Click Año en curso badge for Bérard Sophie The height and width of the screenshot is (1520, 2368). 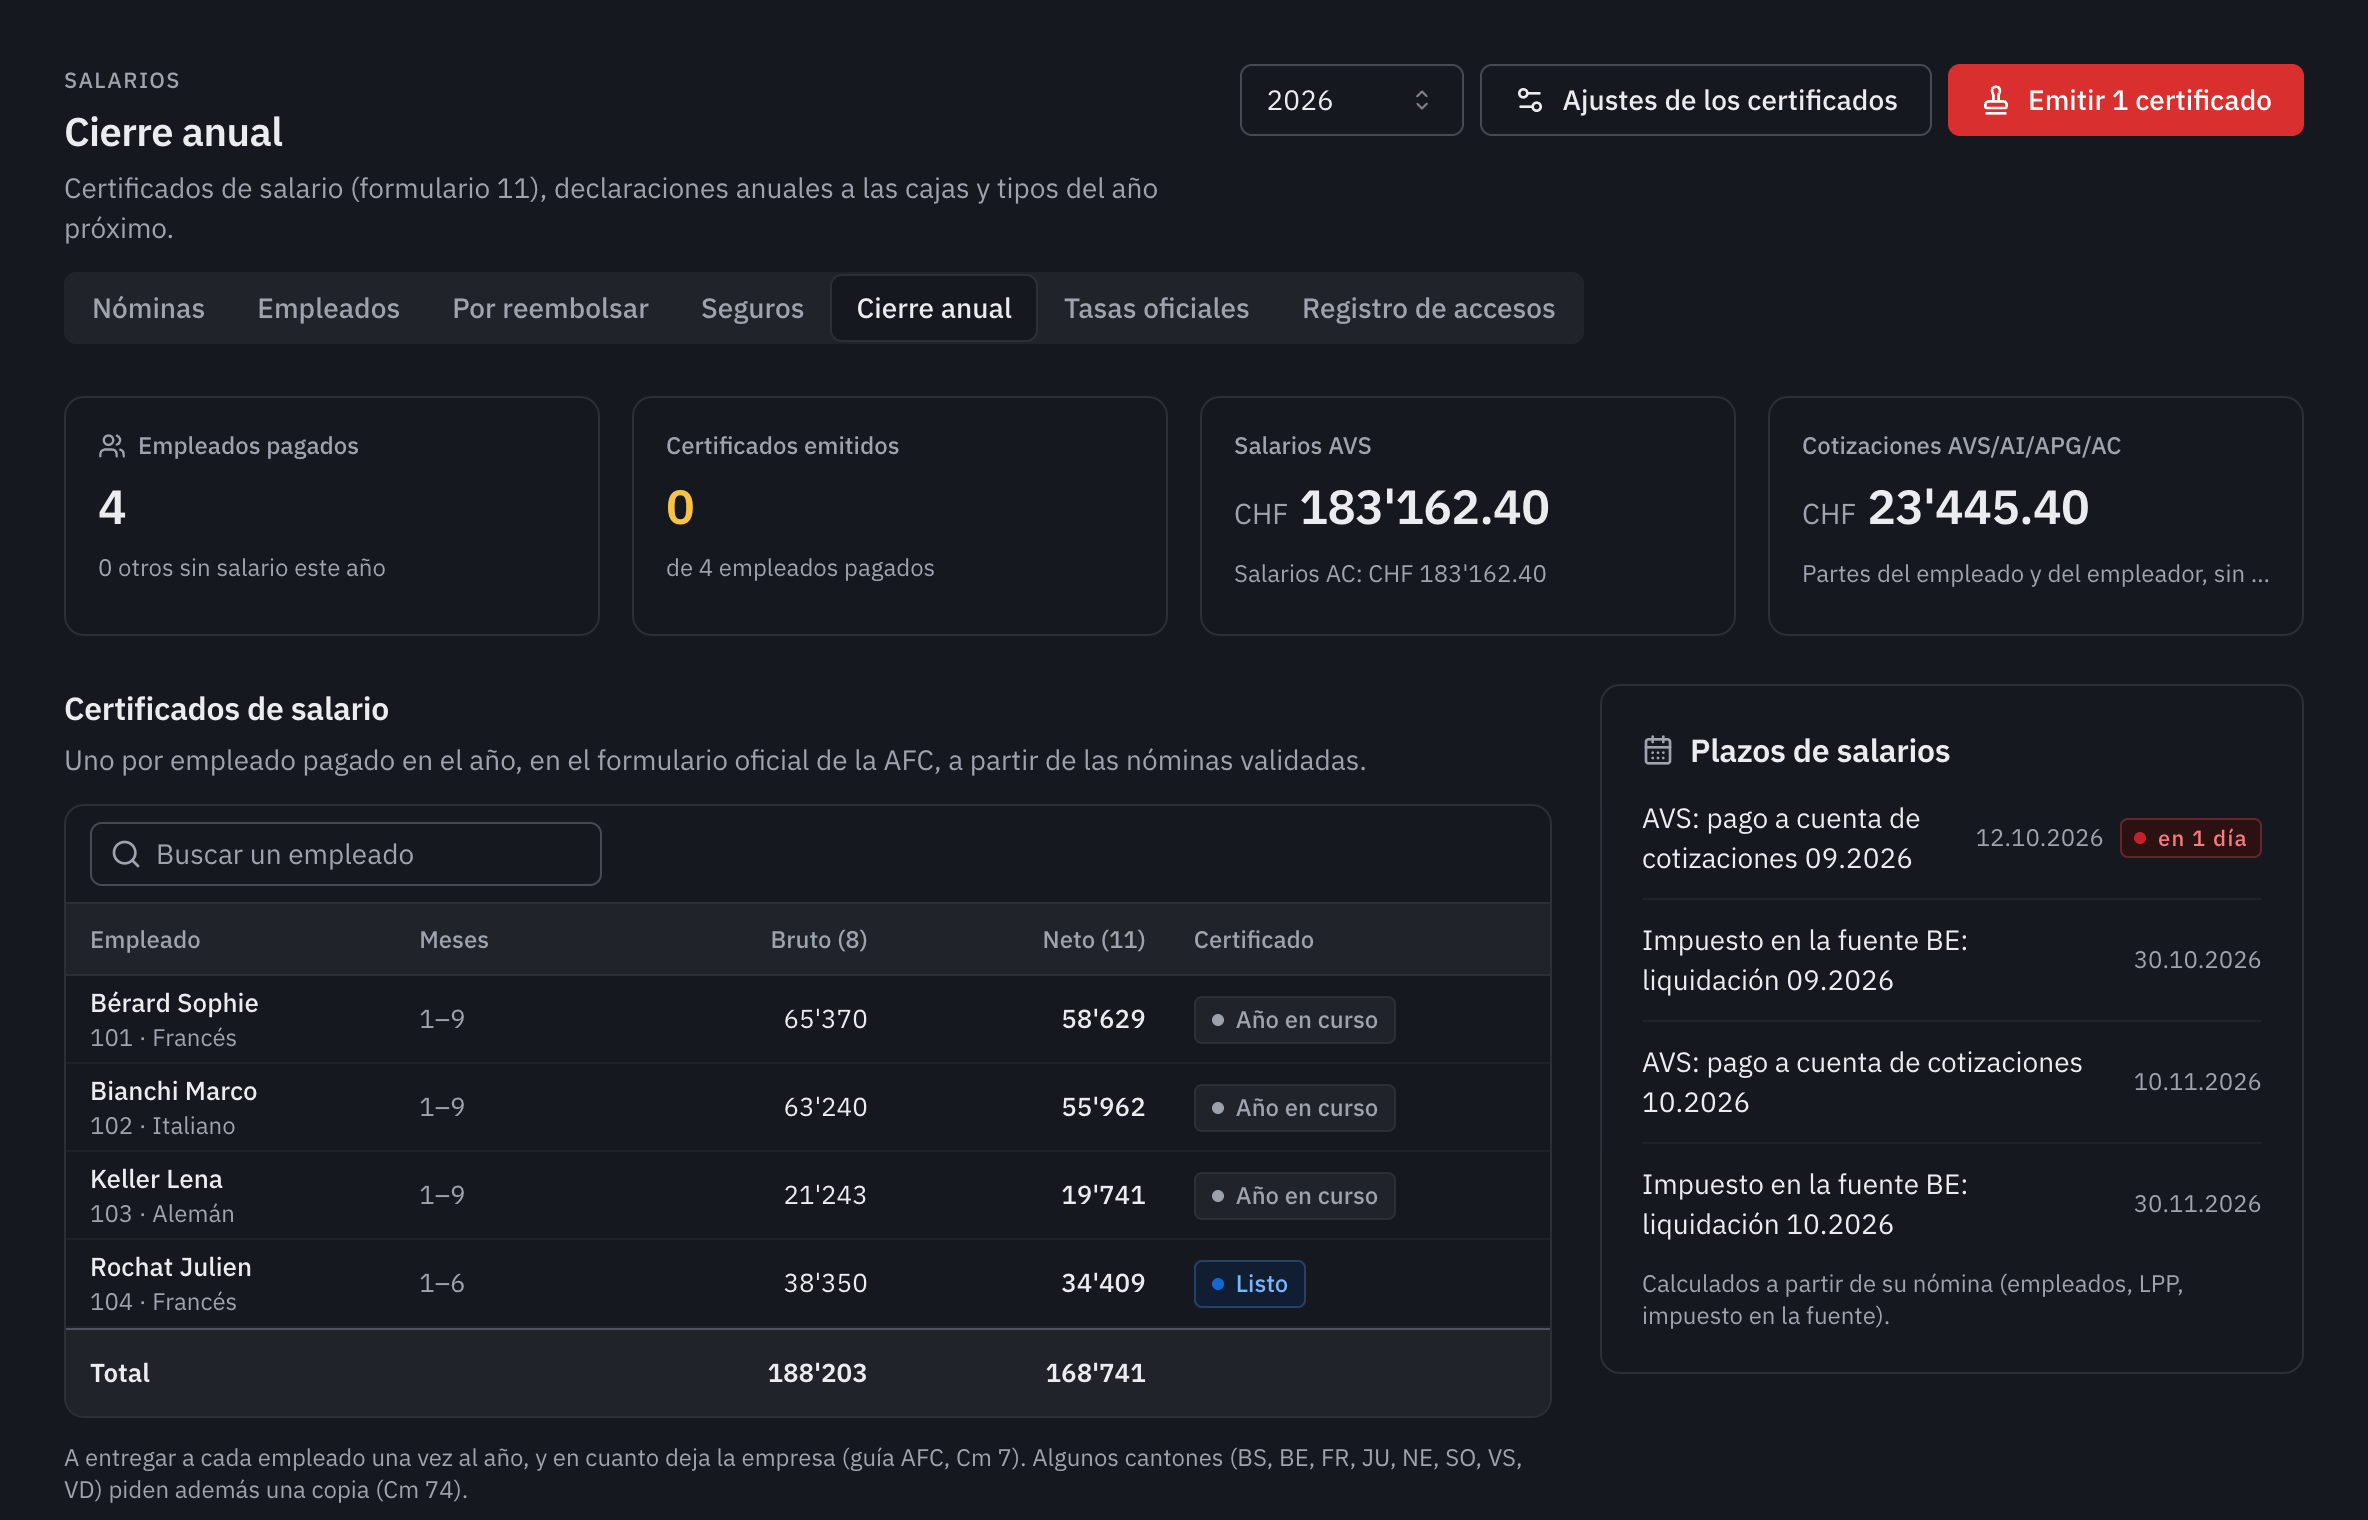(x=1294, y=1019)
